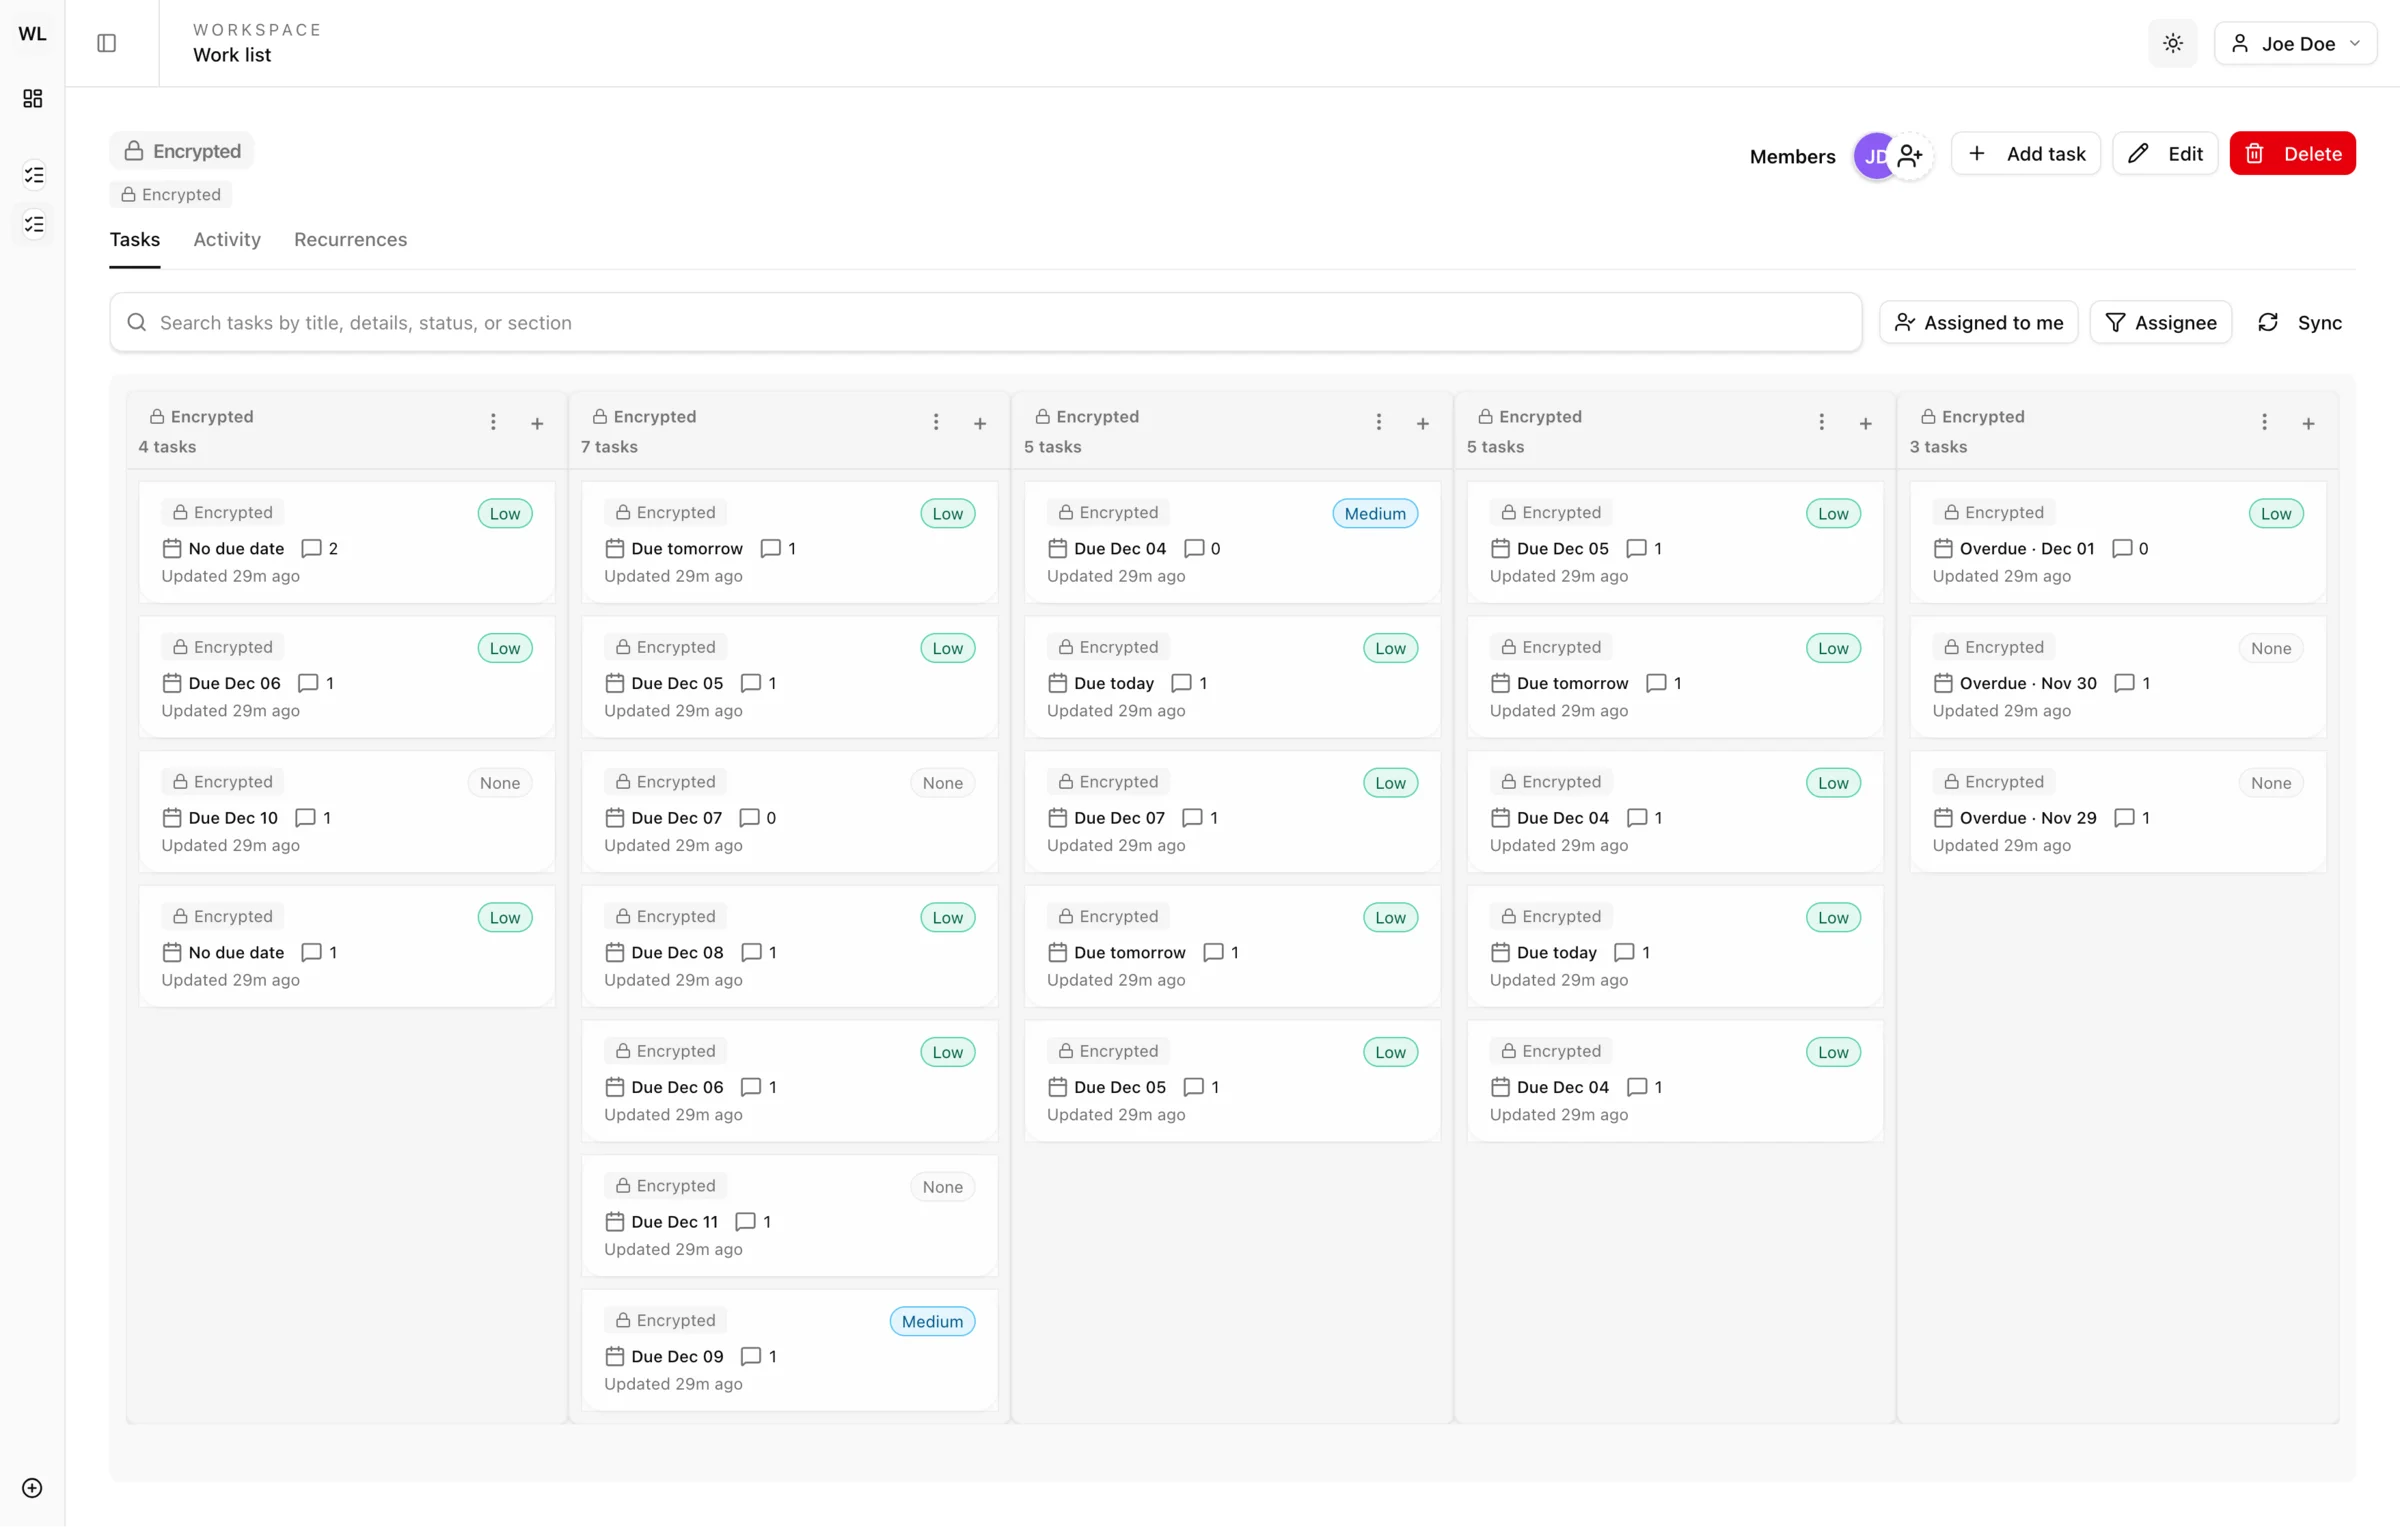The image size is (2400, 1527).
Task: Click the Add task button
Action: pyautogui.click(x=2026, y=154)
